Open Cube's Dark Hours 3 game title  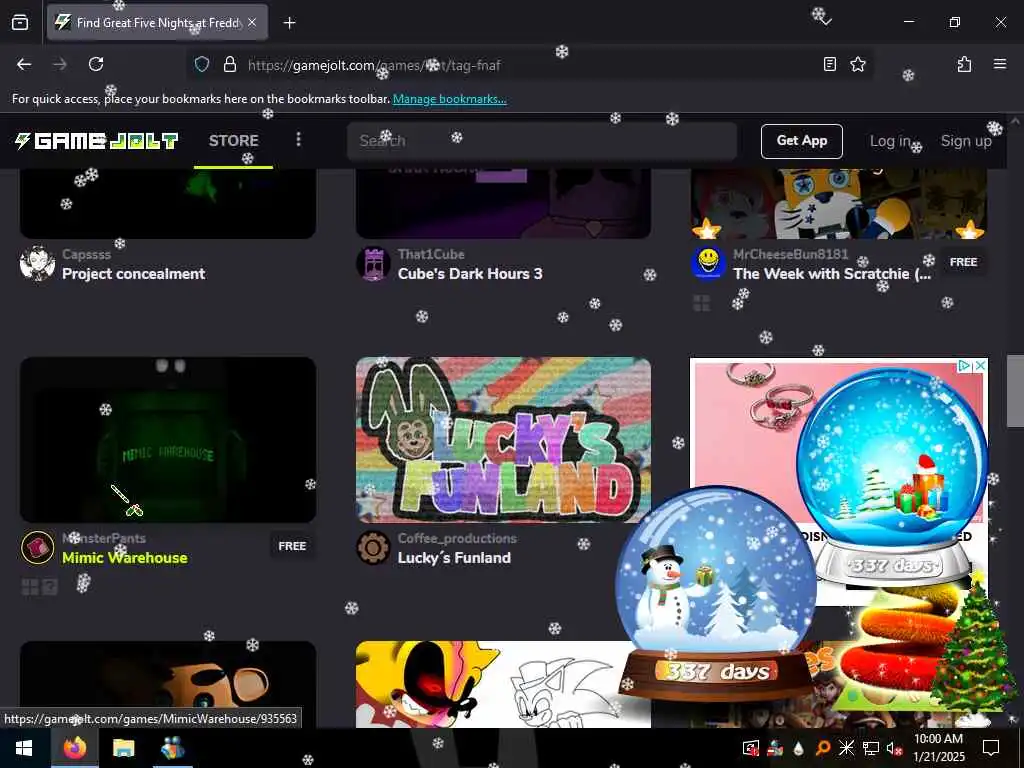[x=470, y=274]
